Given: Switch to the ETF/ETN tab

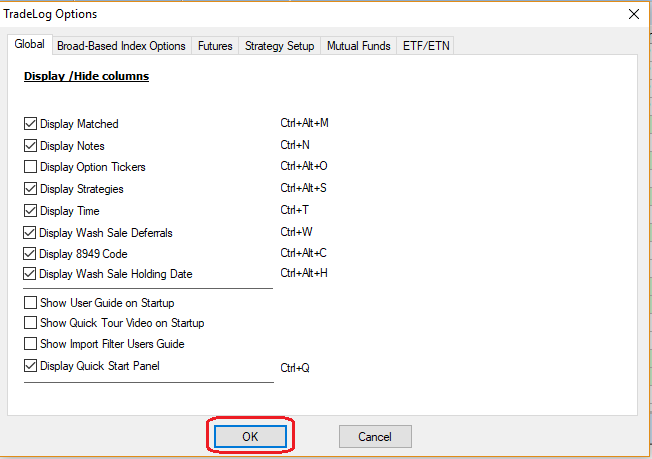Looking at the screenshot, I should pyautogui.click(x=426, y=46).
